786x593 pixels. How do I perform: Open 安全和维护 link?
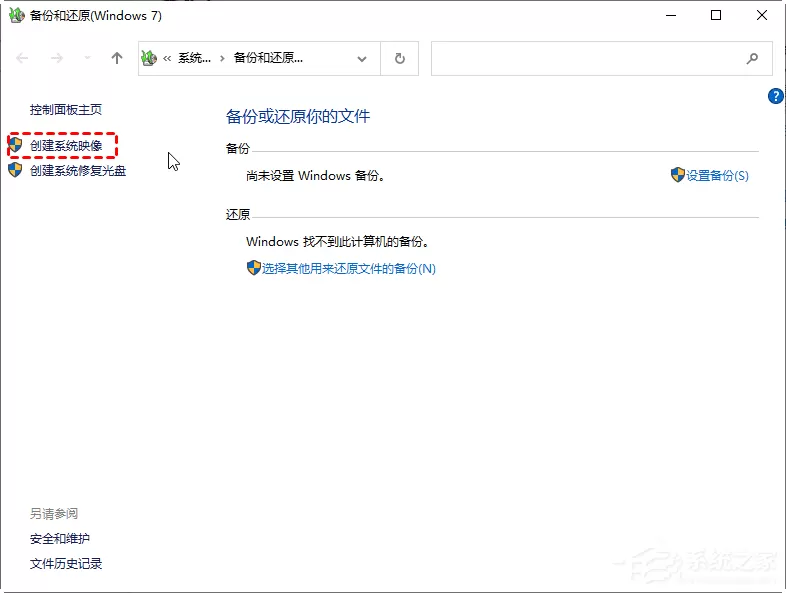(60, 539)
